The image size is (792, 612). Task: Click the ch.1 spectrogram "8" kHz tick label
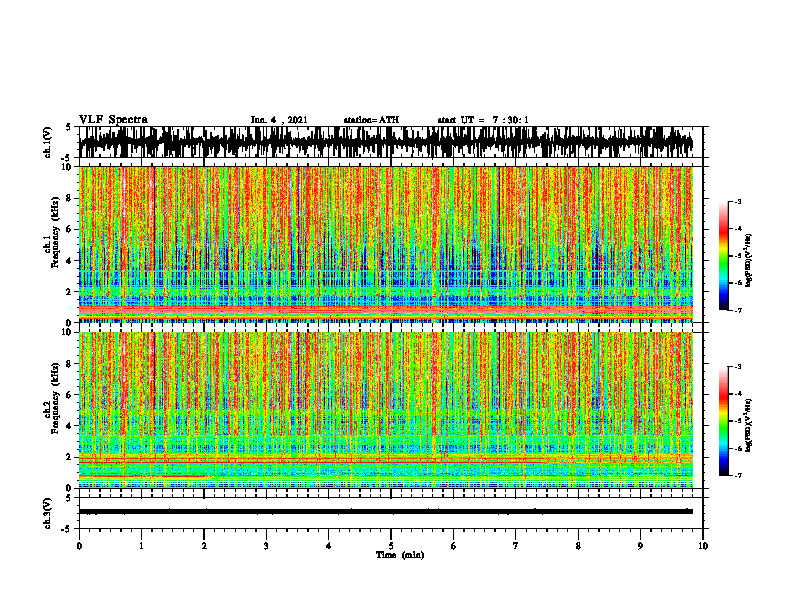[70, 198]
